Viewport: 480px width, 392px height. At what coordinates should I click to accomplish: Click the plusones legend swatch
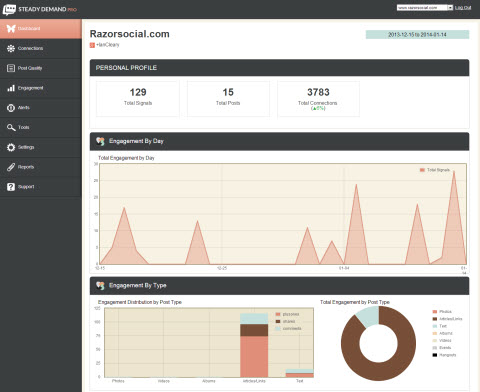coord(278,315)
